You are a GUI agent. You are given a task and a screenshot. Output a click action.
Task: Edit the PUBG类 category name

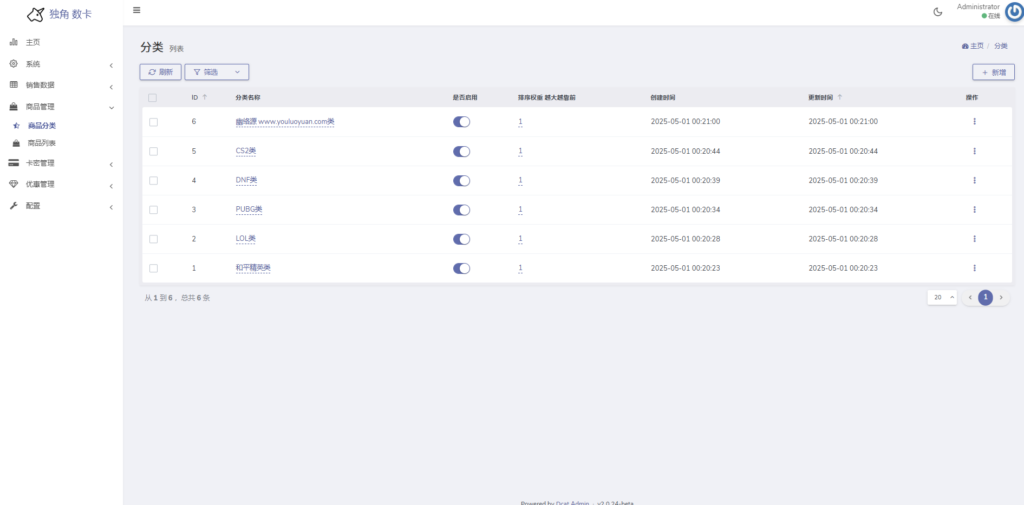pos(249,210)
